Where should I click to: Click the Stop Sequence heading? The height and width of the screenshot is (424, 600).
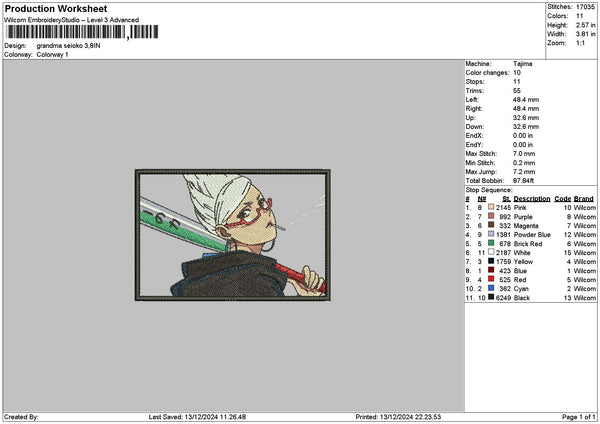[x=489, y=190]
